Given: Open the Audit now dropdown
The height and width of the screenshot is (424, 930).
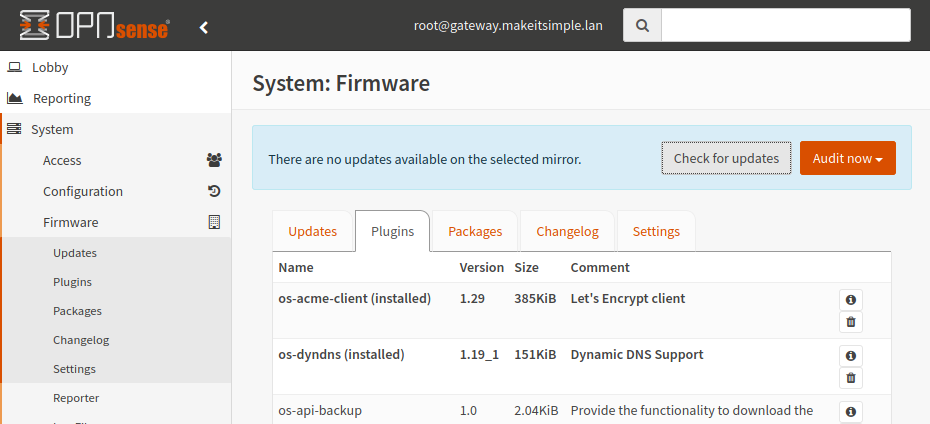Looking at the screenshot, I should click(847, 158).
